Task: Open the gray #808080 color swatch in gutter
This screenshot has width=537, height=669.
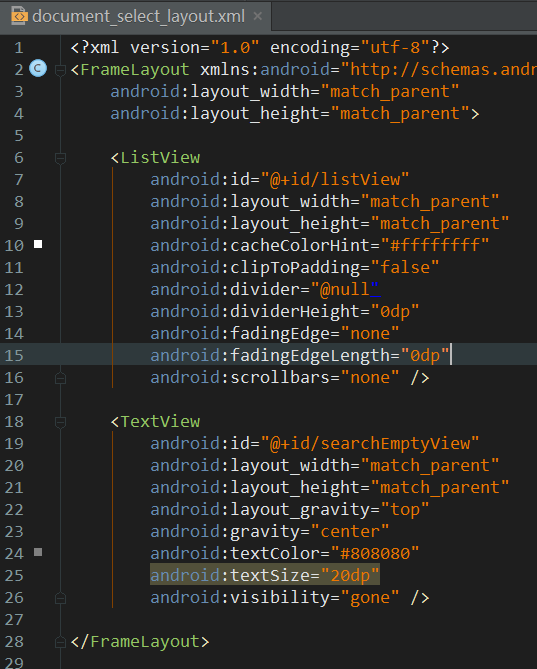Action: (38, 552)
